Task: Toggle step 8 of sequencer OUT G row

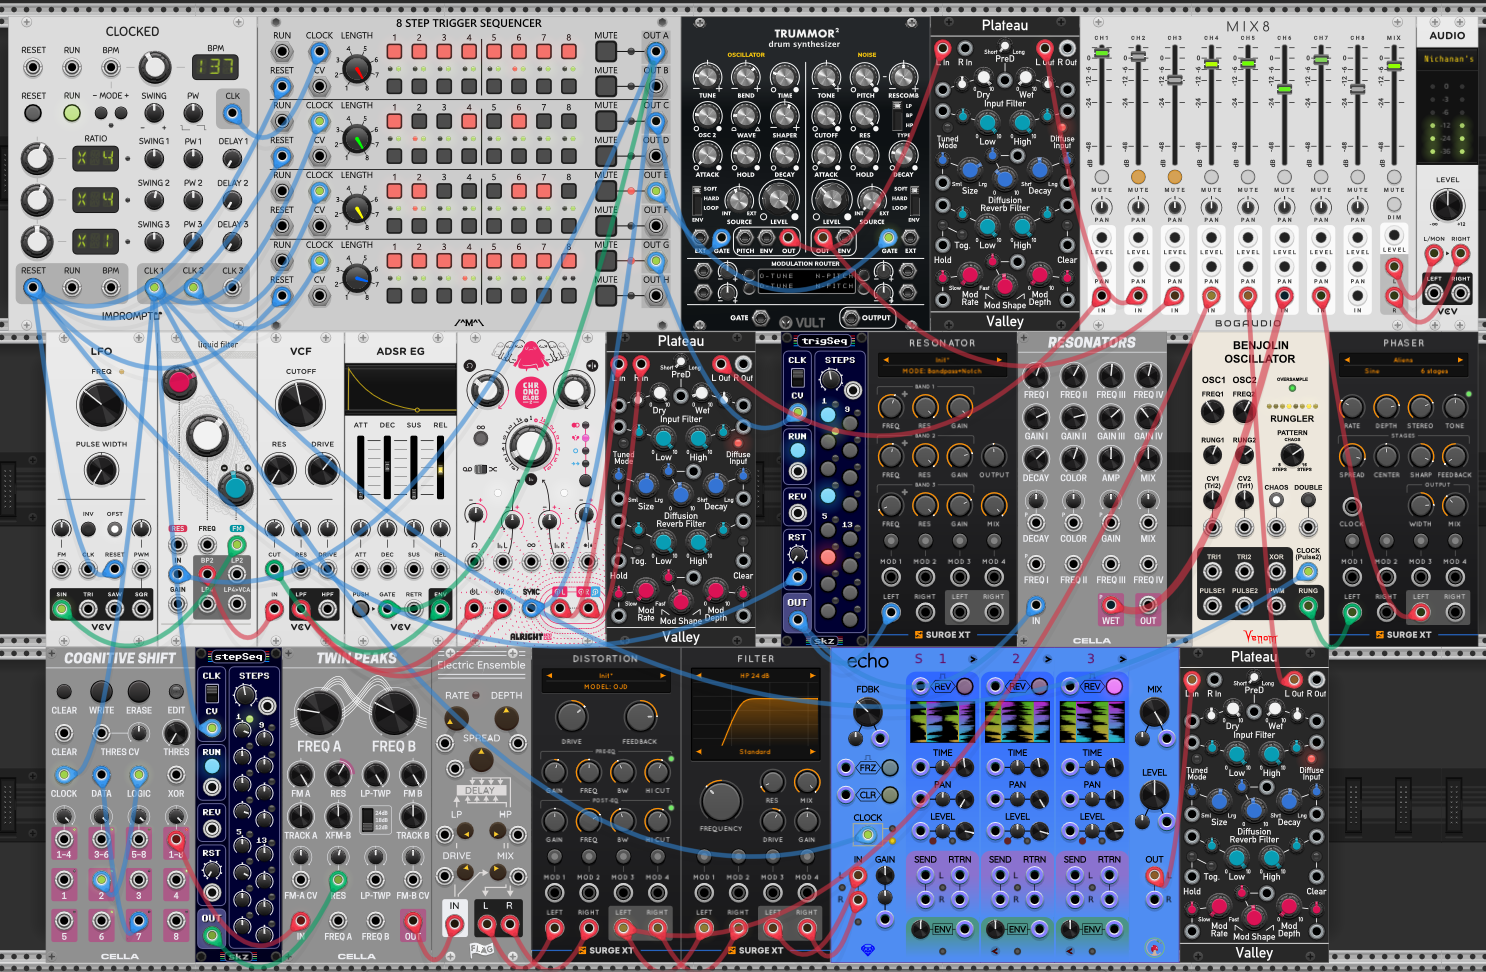Action: pos(568,261)
